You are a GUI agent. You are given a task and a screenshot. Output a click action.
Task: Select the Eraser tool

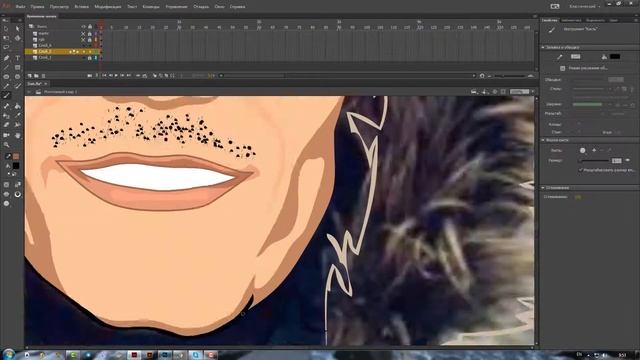(6, 125)
